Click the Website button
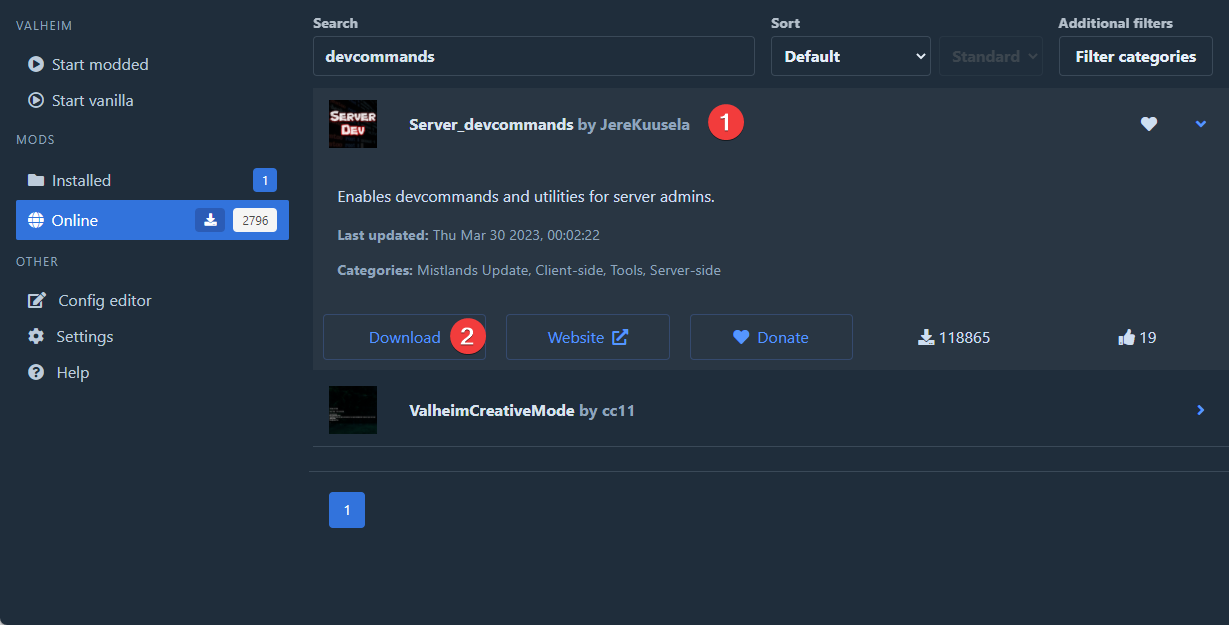1229x625 pixels. 588,337
